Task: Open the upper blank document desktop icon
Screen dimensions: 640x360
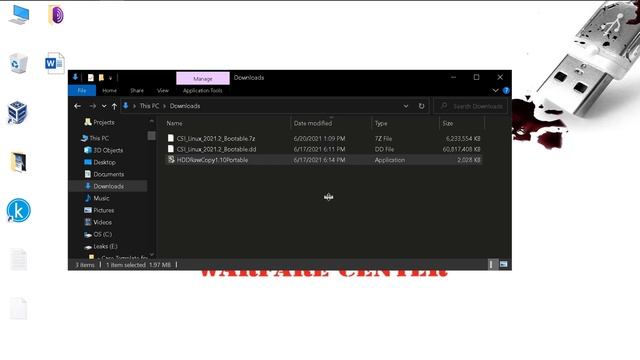Action: pos(18,259)
